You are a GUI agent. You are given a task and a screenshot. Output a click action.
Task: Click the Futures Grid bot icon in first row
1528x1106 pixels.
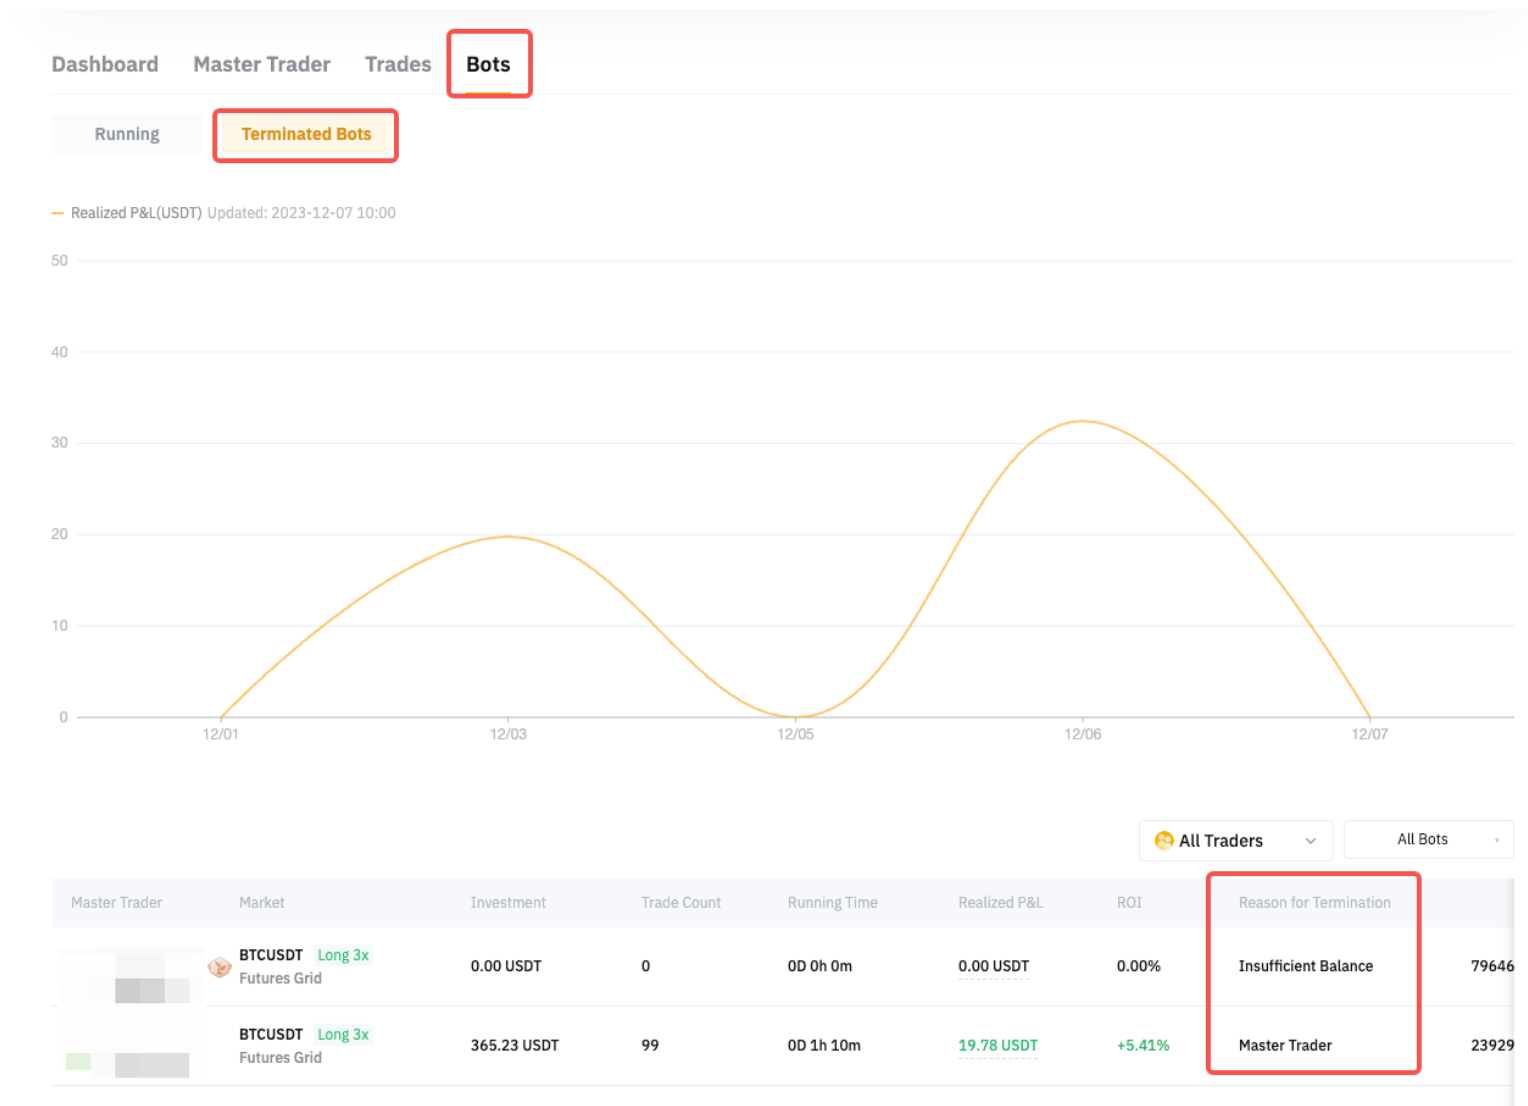[x=219, y=967]
